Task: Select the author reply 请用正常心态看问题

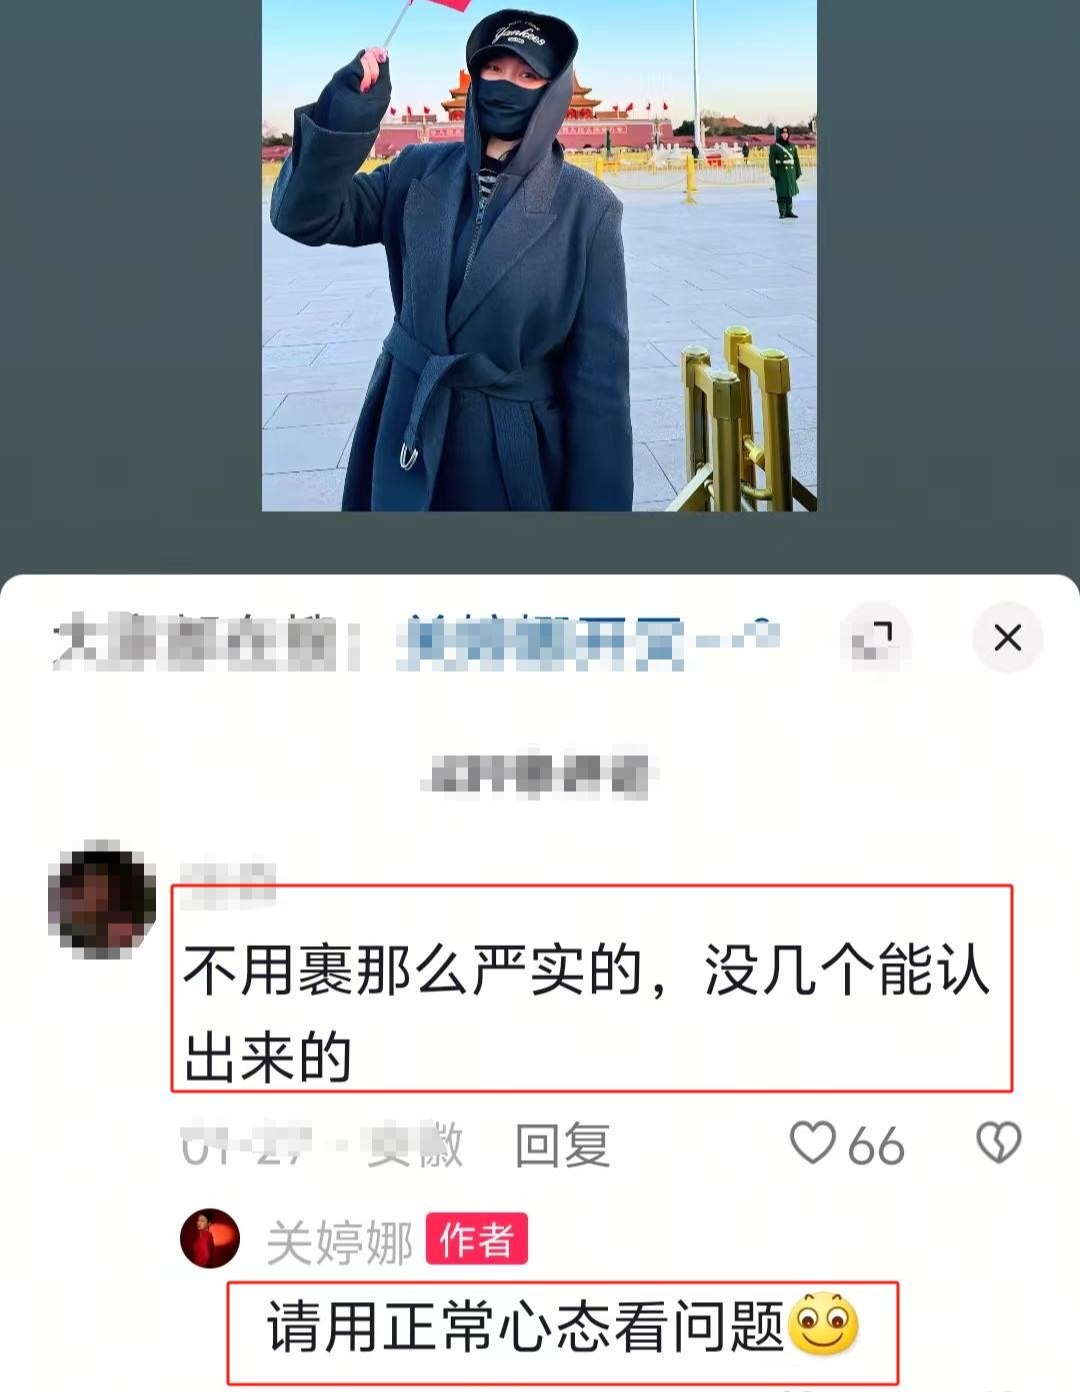Action: tap(526, 1327)
